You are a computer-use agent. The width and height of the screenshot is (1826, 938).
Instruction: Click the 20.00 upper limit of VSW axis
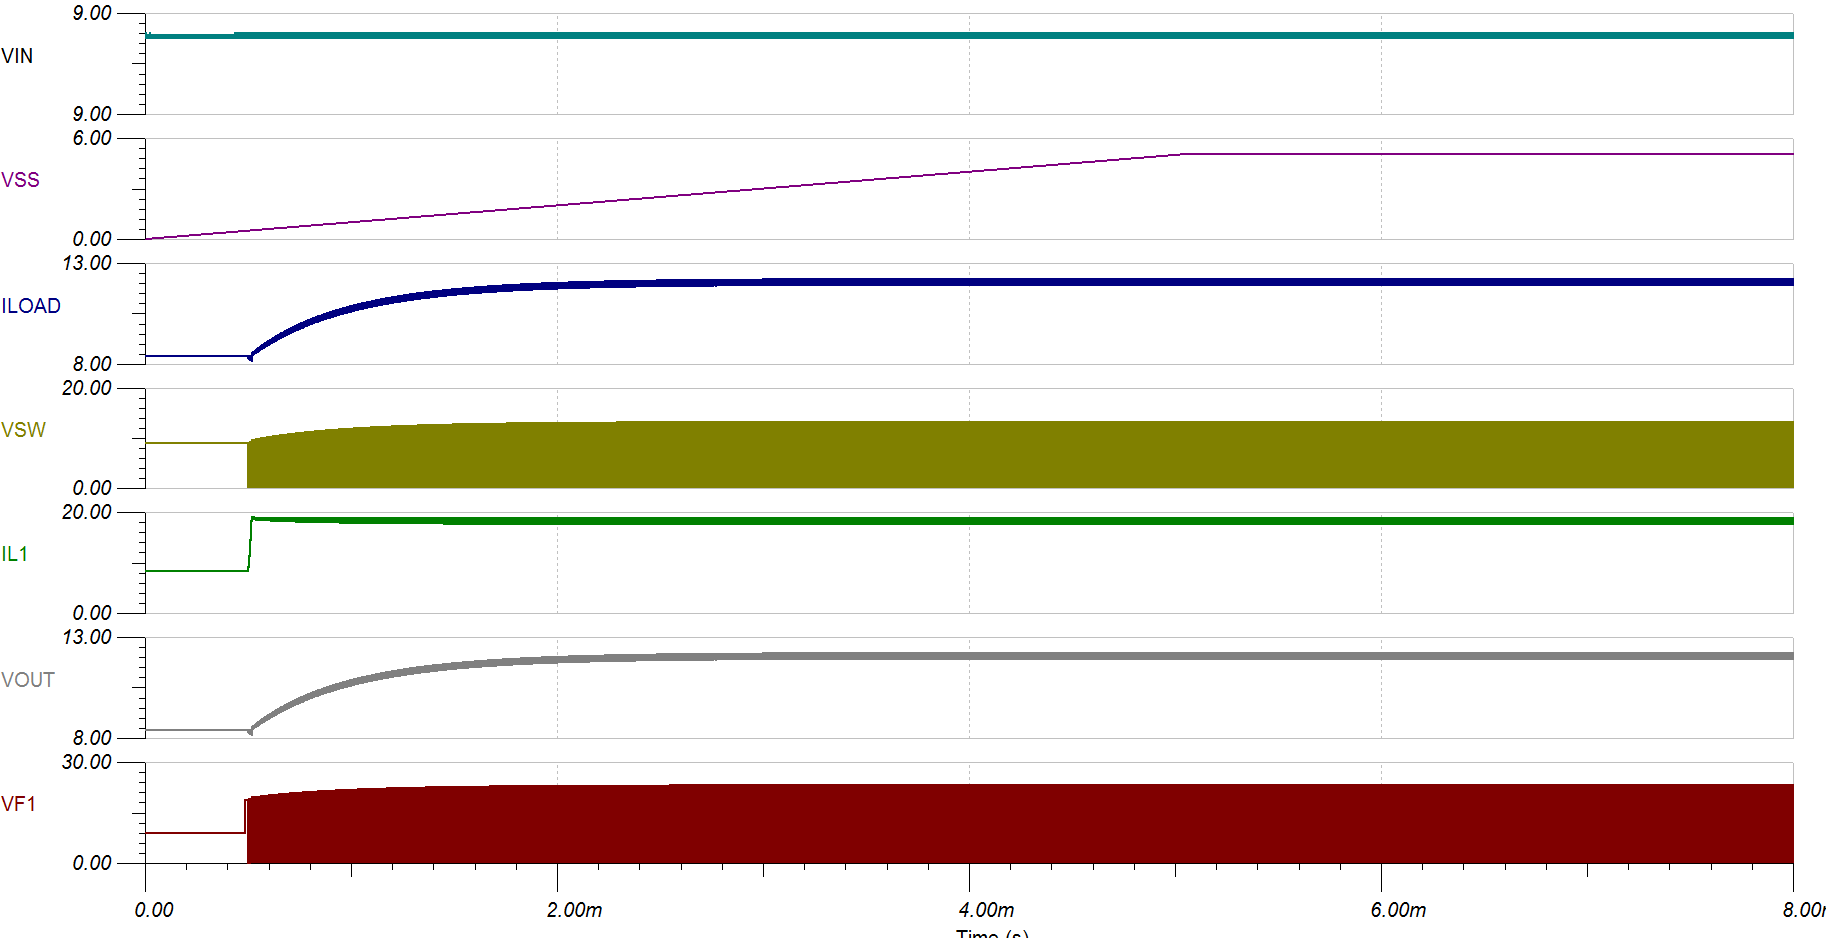click(87, 388)
